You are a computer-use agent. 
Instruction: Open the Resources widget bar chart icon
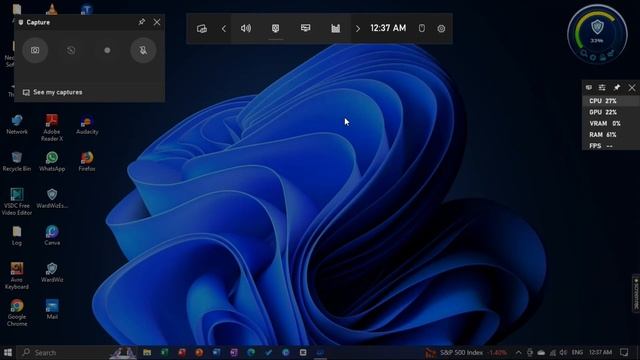click(x=336, y=28)
